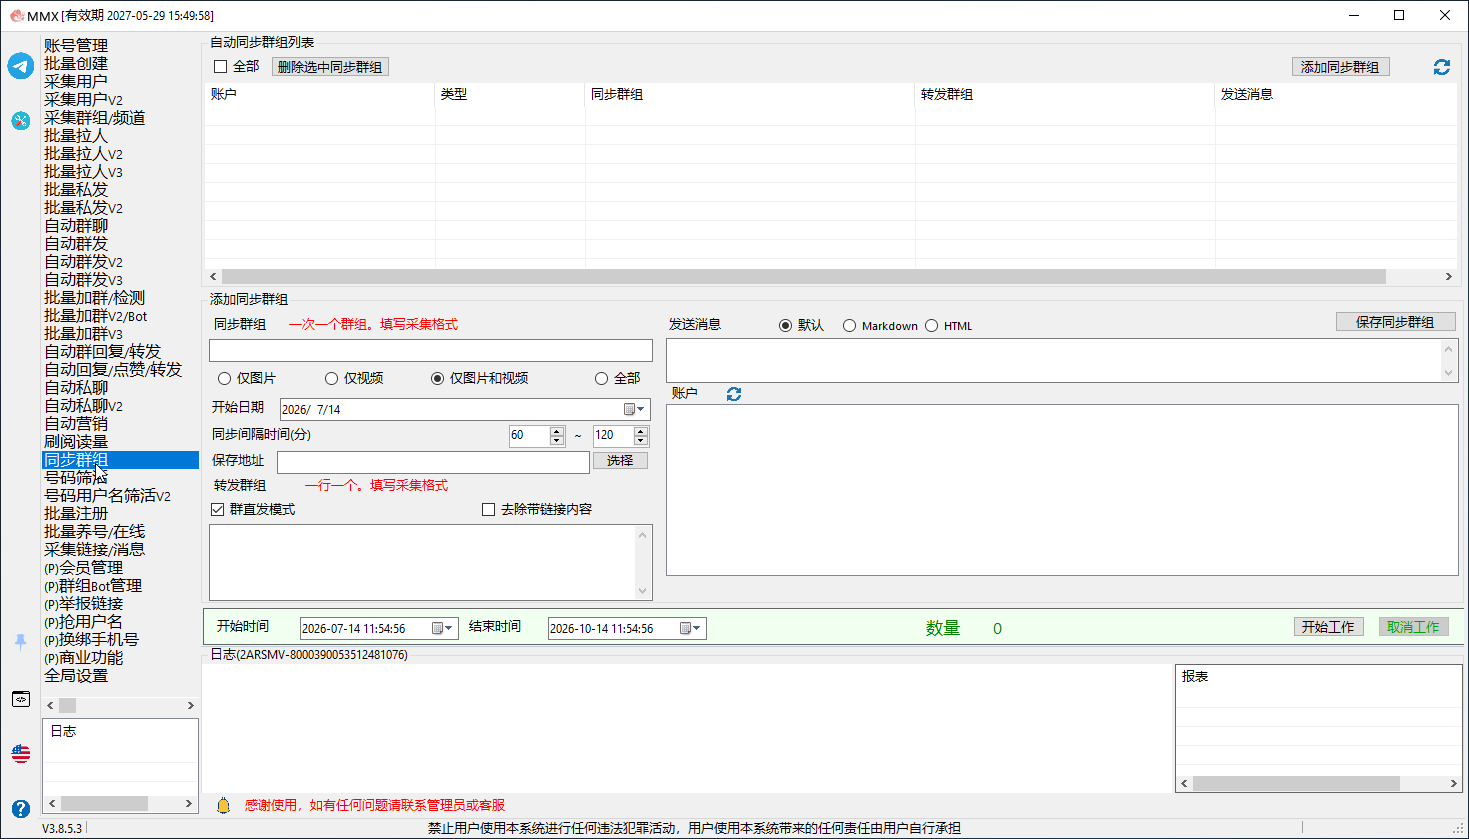Click the sidebar 日志 panel horizontal scrollbar

click(x=104, y=804)
